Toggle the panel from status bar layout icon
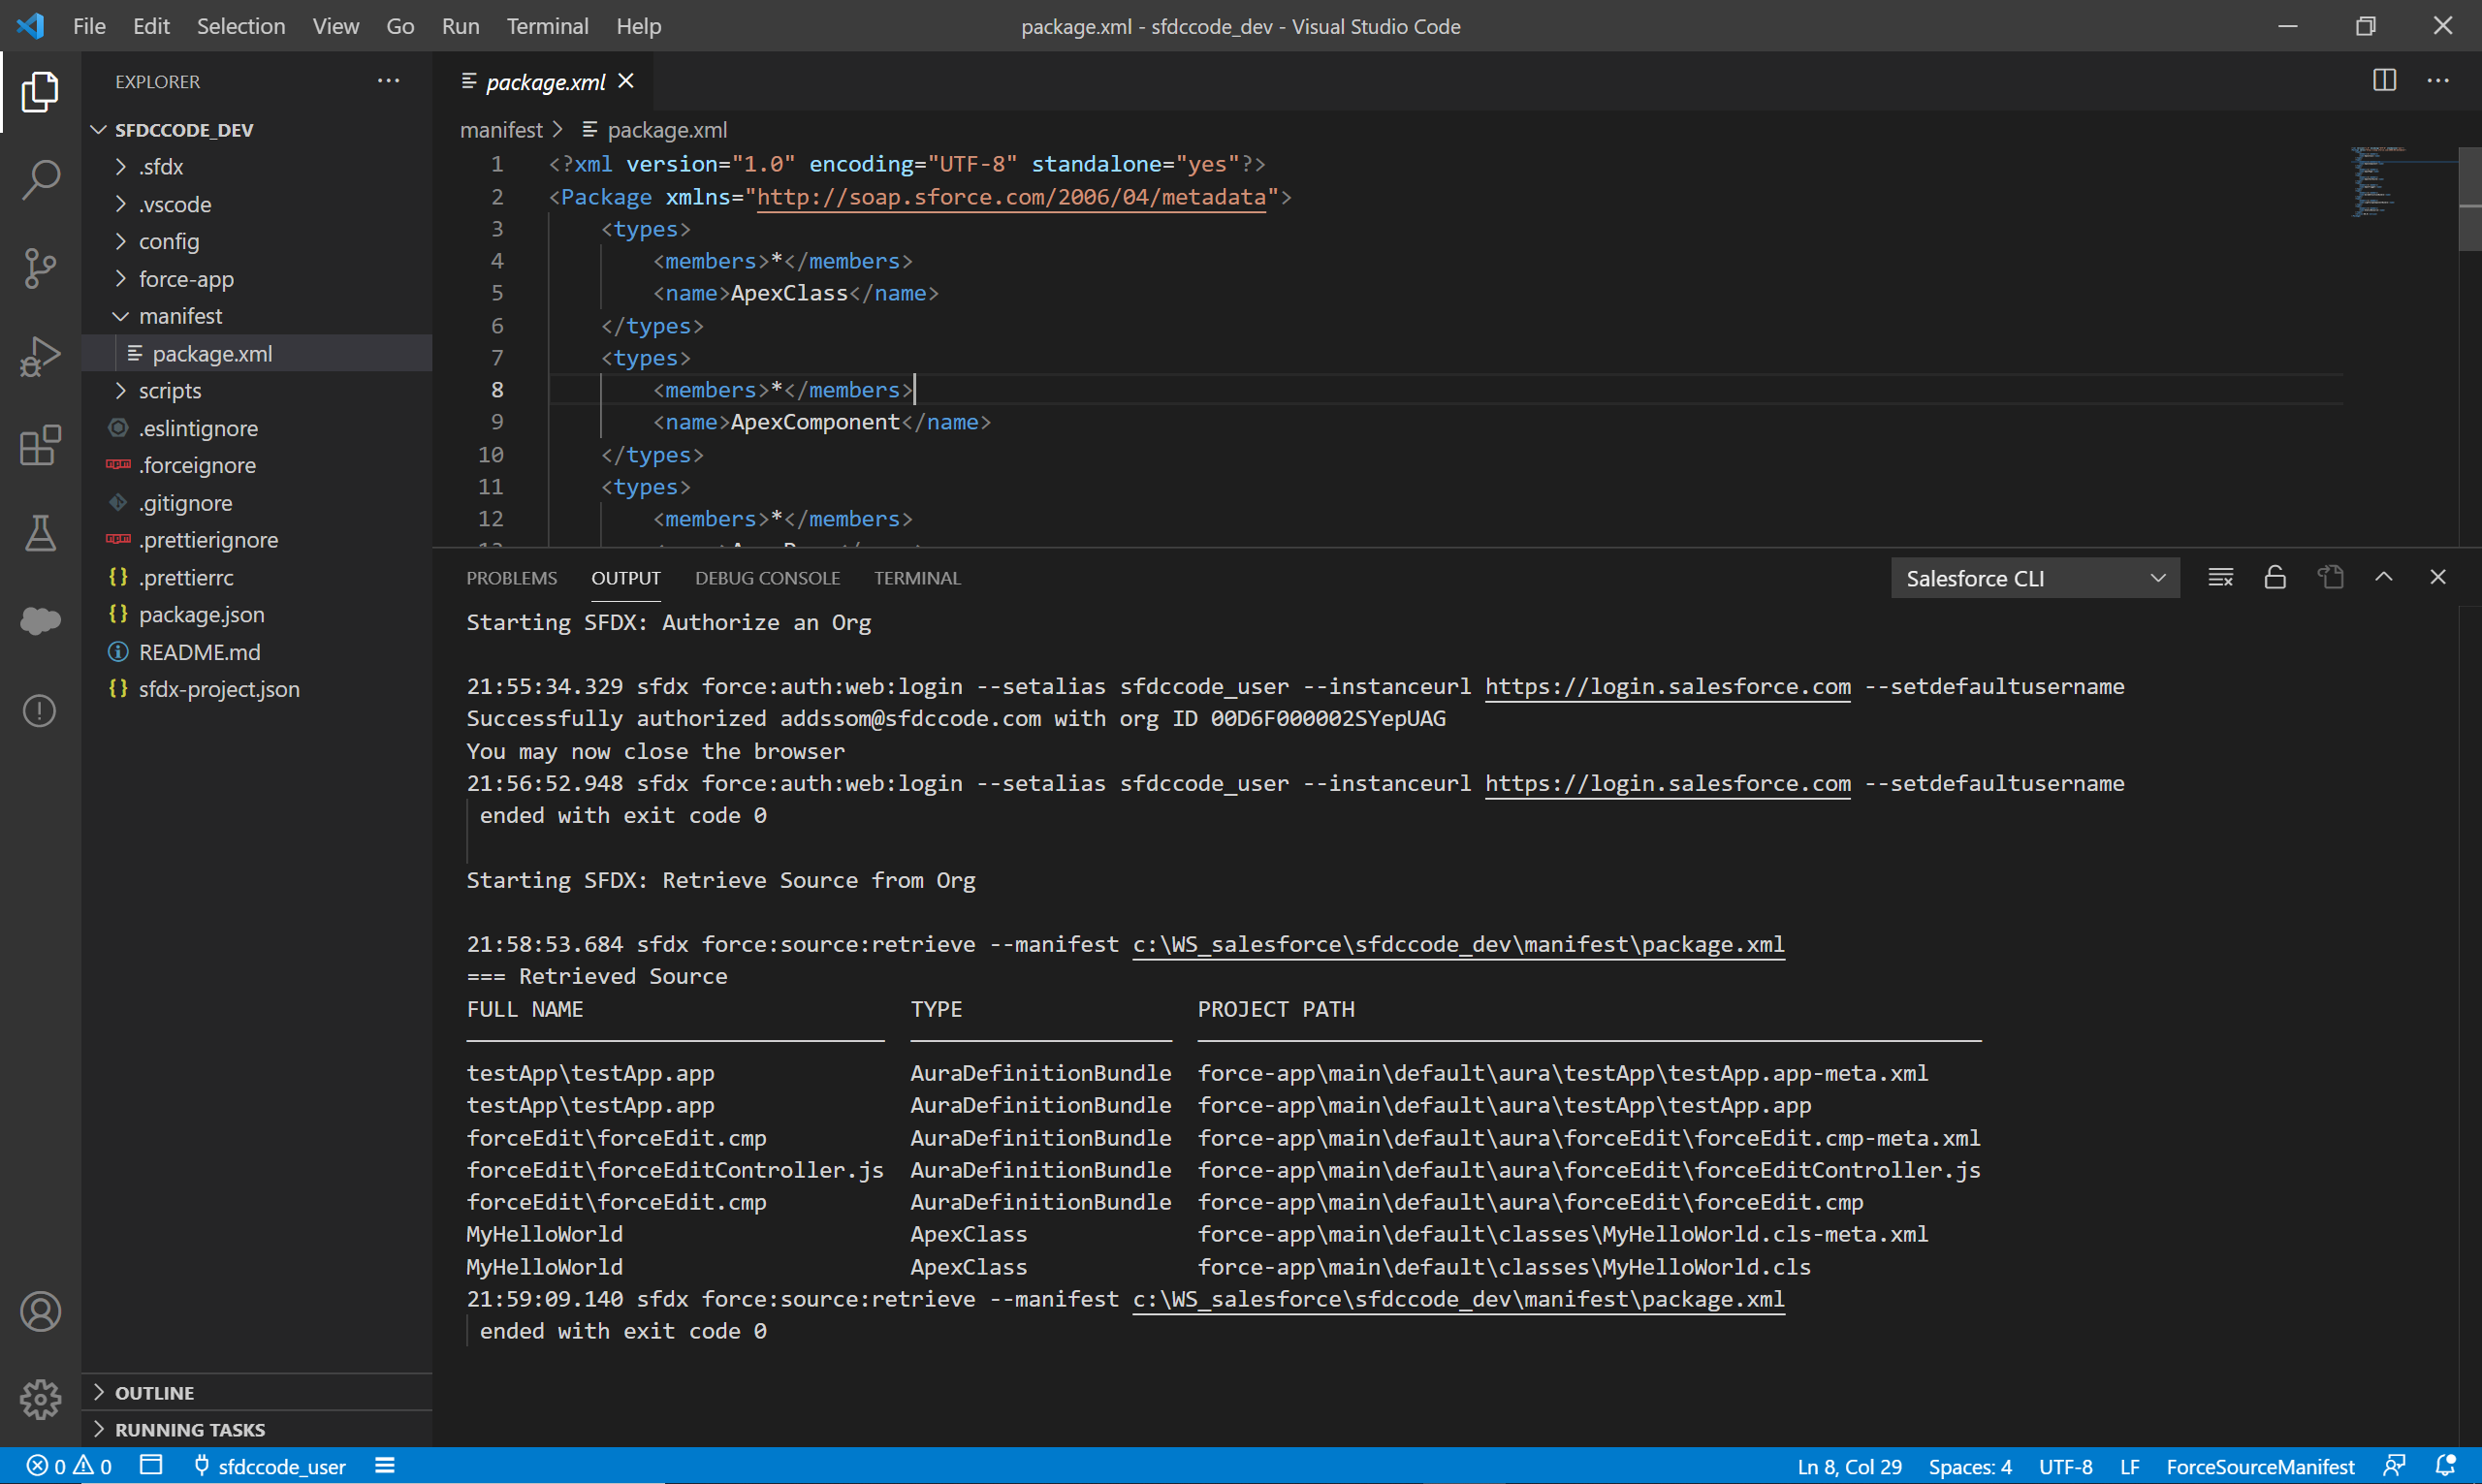This screenshot has height=1484, width=2482. [x=151, y=1466]
